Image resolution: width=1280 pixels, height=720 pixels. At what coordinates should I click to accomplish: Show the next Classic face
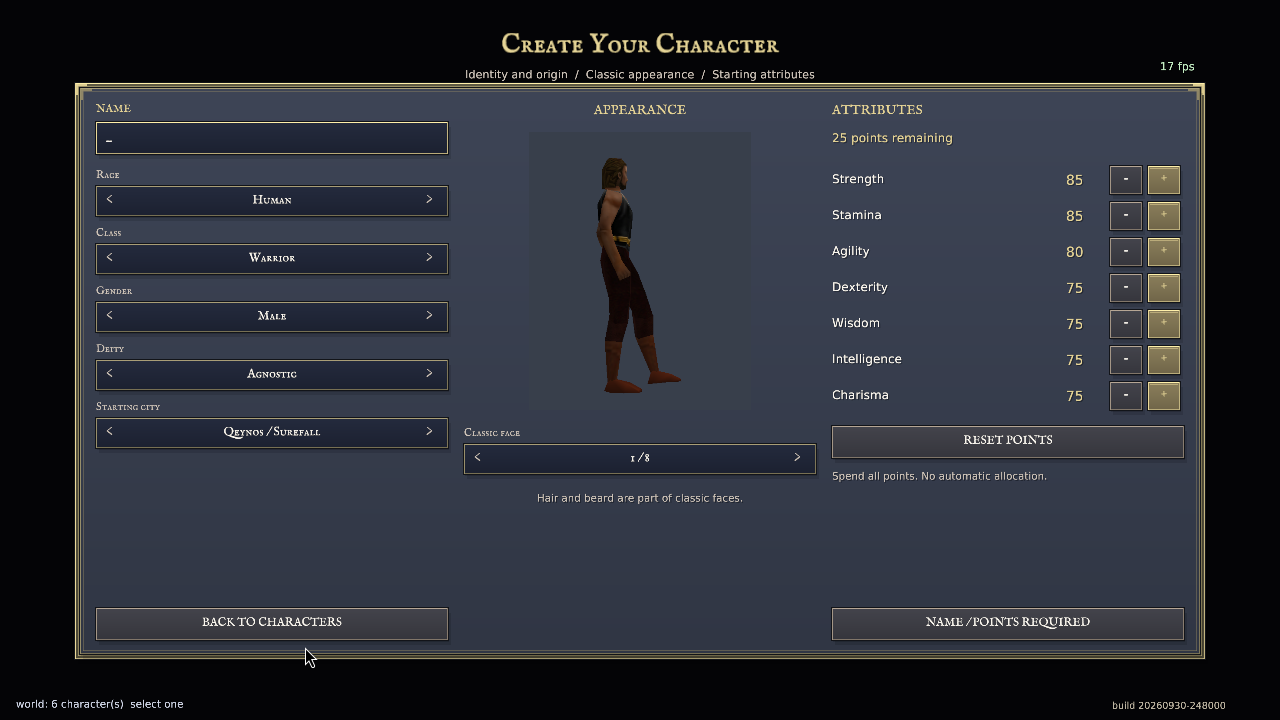coord(797,458)
